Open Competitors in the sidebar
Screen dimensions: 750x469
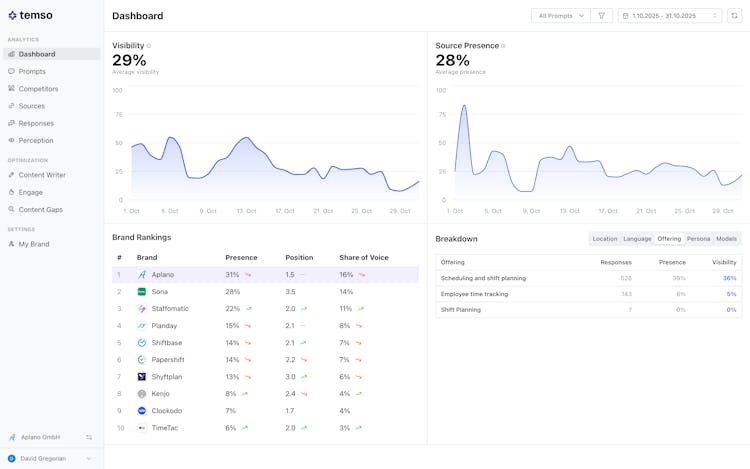(x=38, y=89)
